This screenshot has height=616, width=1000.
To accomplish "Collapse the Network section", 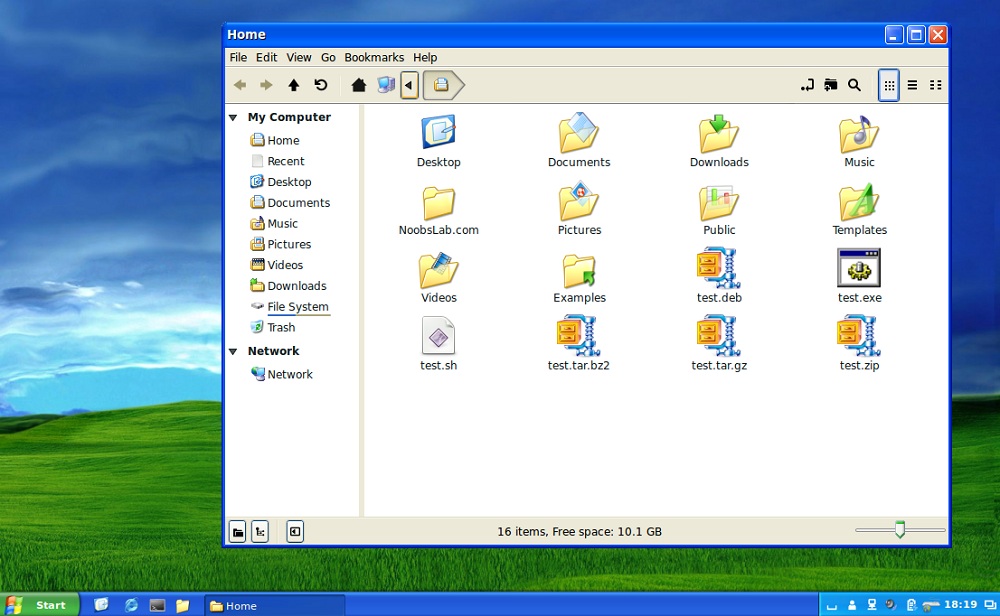I will pos(233,351).
